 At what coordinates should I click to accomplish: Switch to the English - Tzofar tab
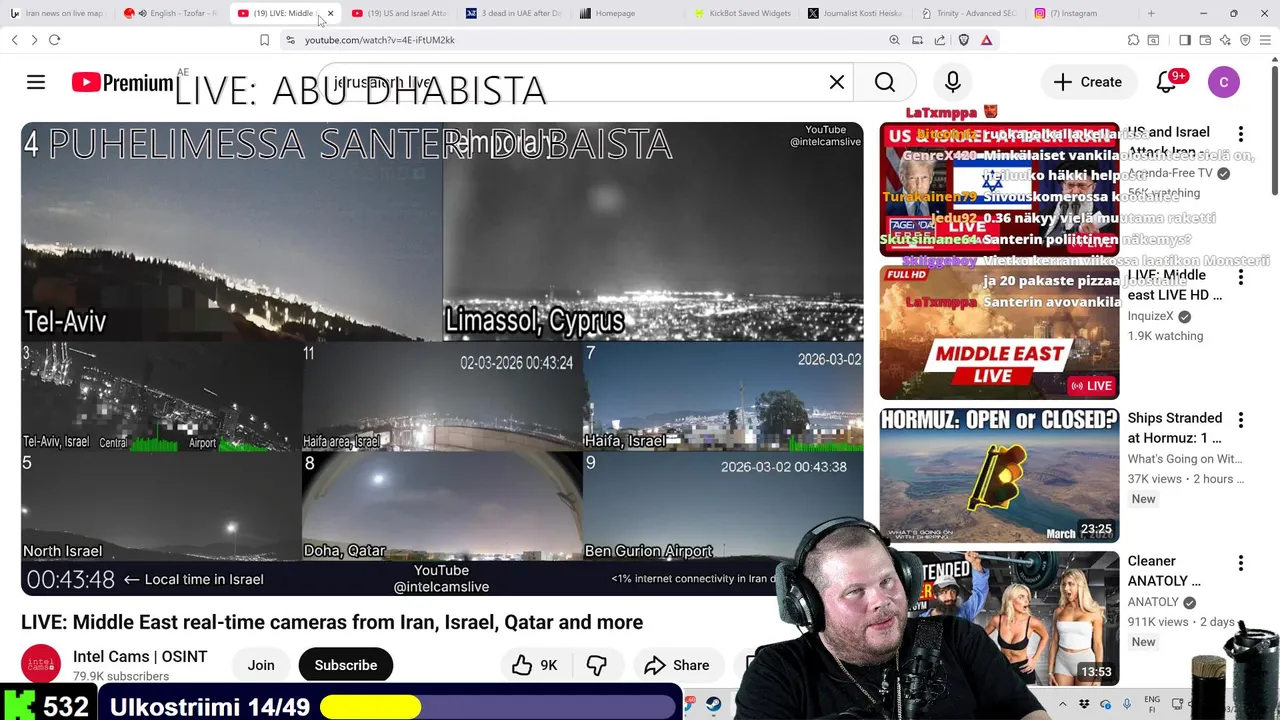tap(172, 13)
